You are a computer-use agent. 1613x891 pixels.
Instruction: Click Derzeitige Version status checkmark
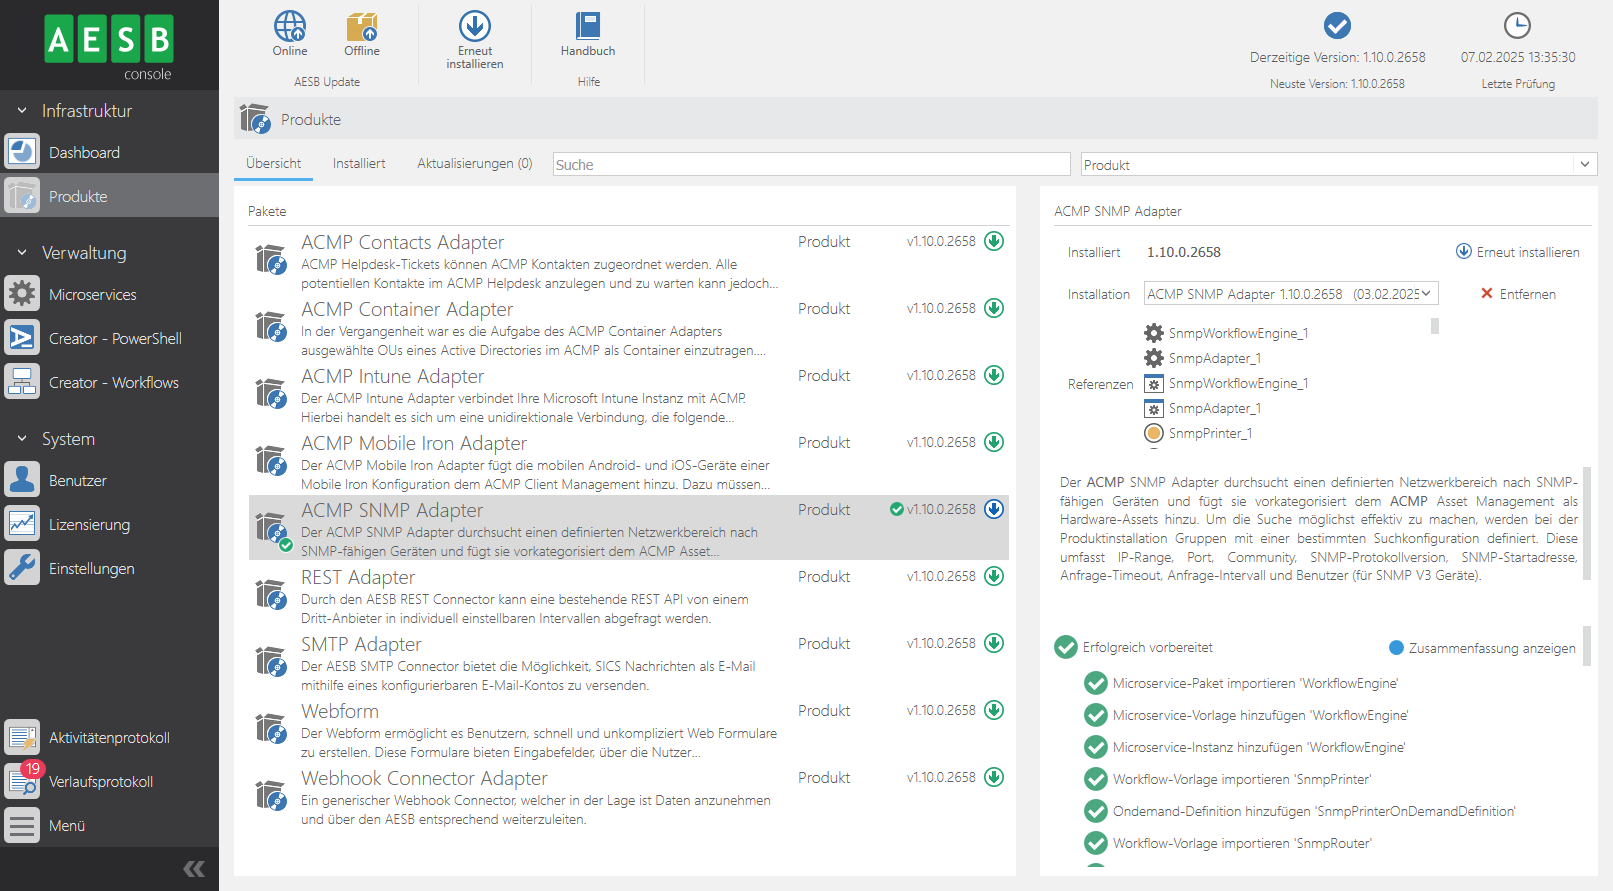[1337, 26]
